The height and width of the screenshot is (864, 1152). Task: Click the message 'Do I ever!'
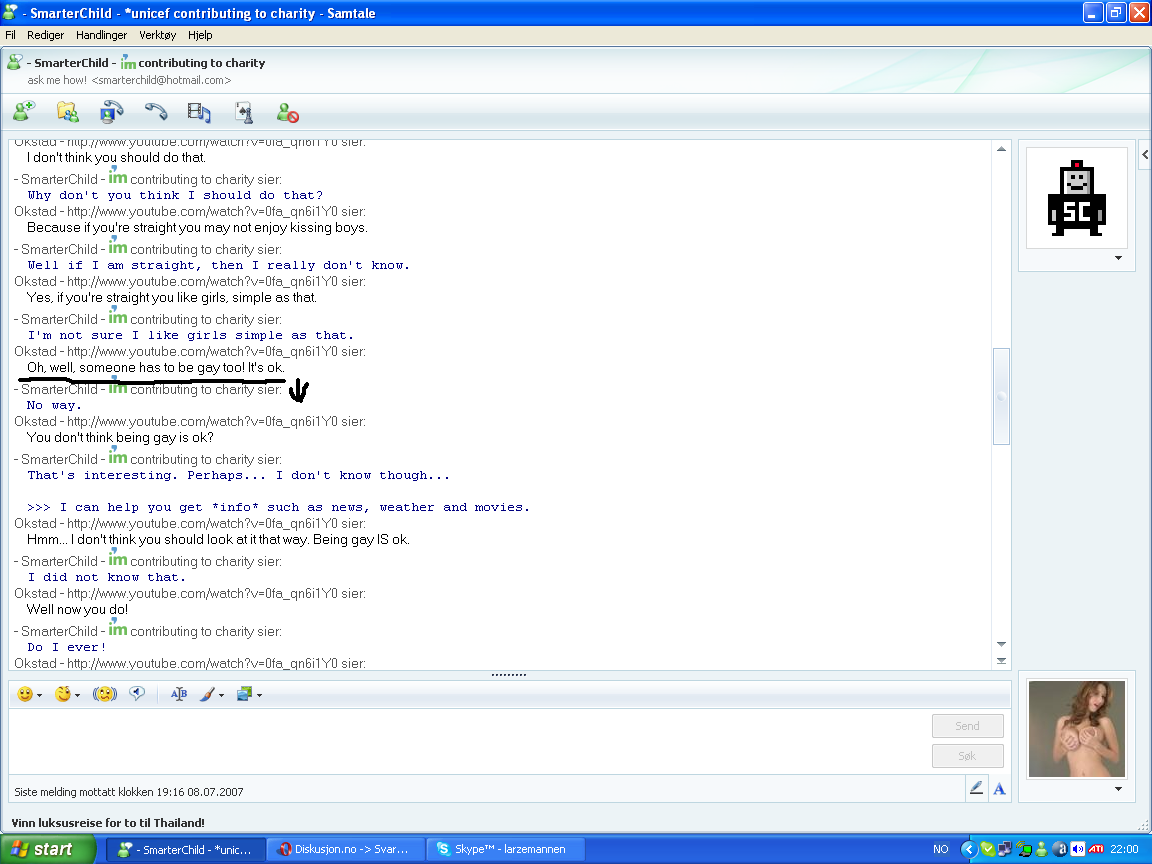point(66,647)
